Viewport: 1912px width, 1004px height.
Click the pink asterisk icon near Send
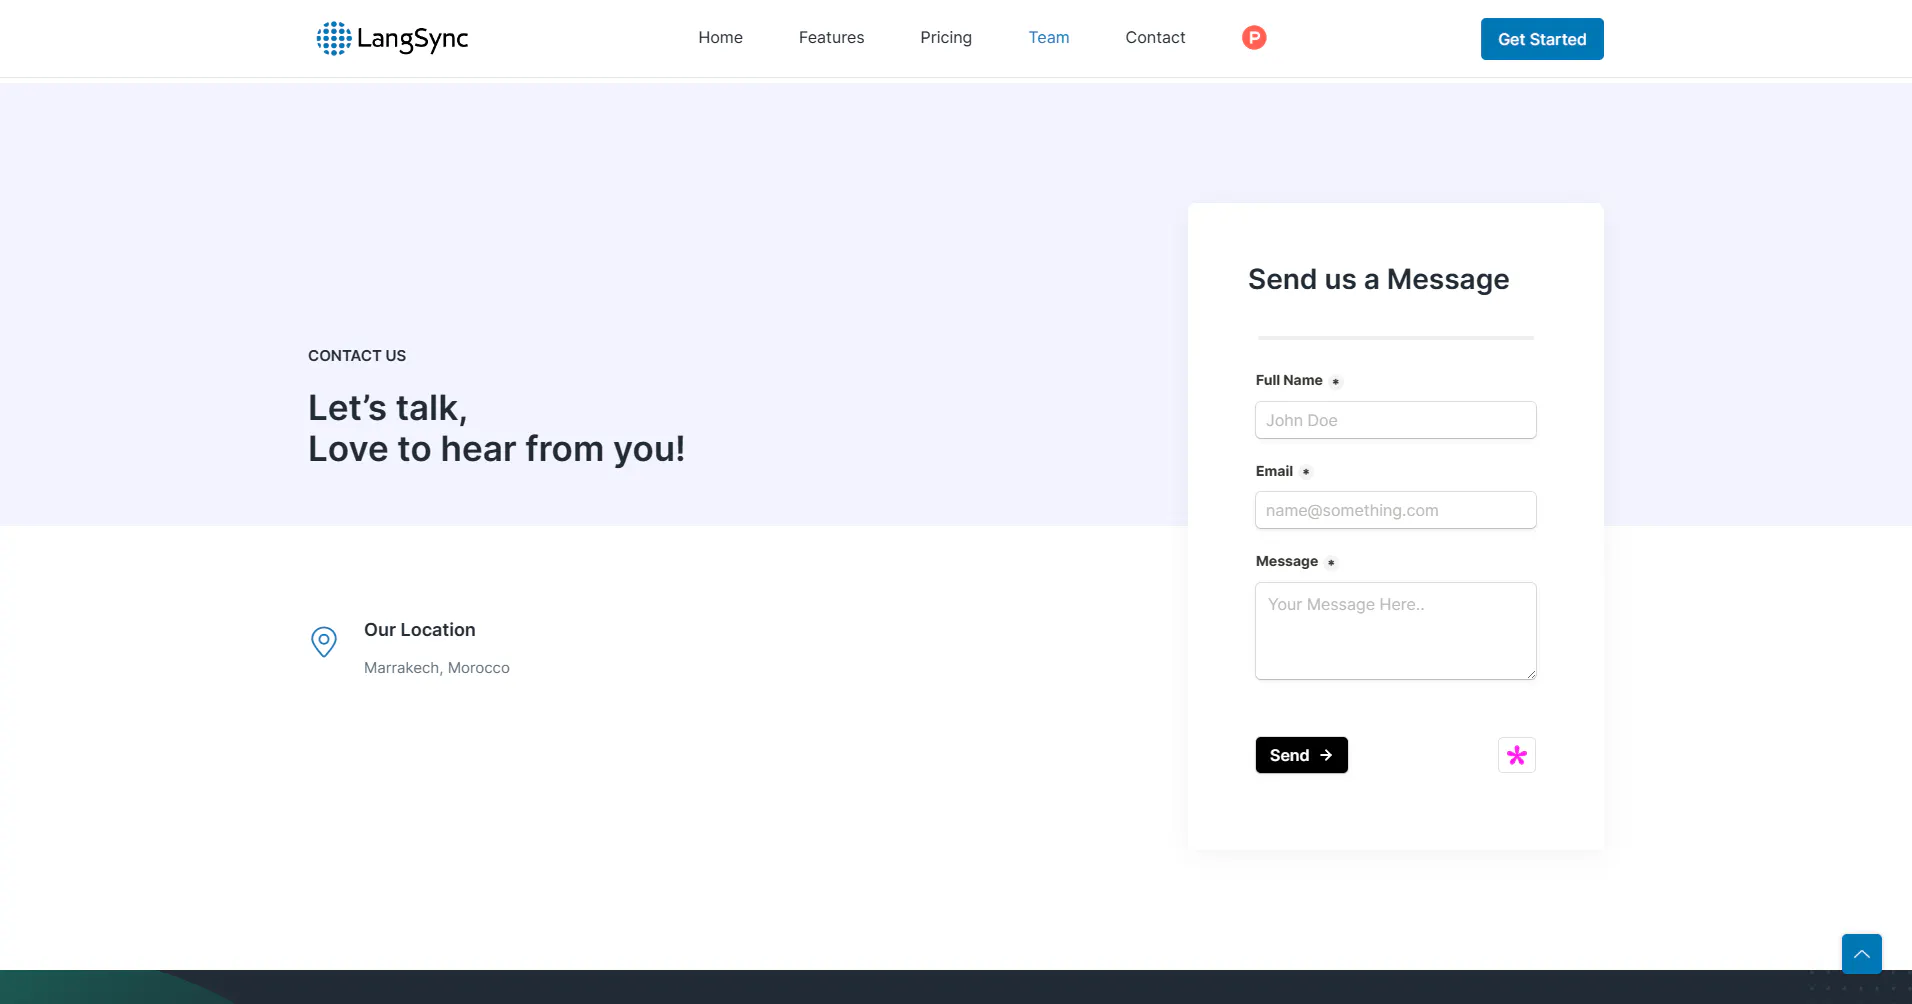(1517, 755)
